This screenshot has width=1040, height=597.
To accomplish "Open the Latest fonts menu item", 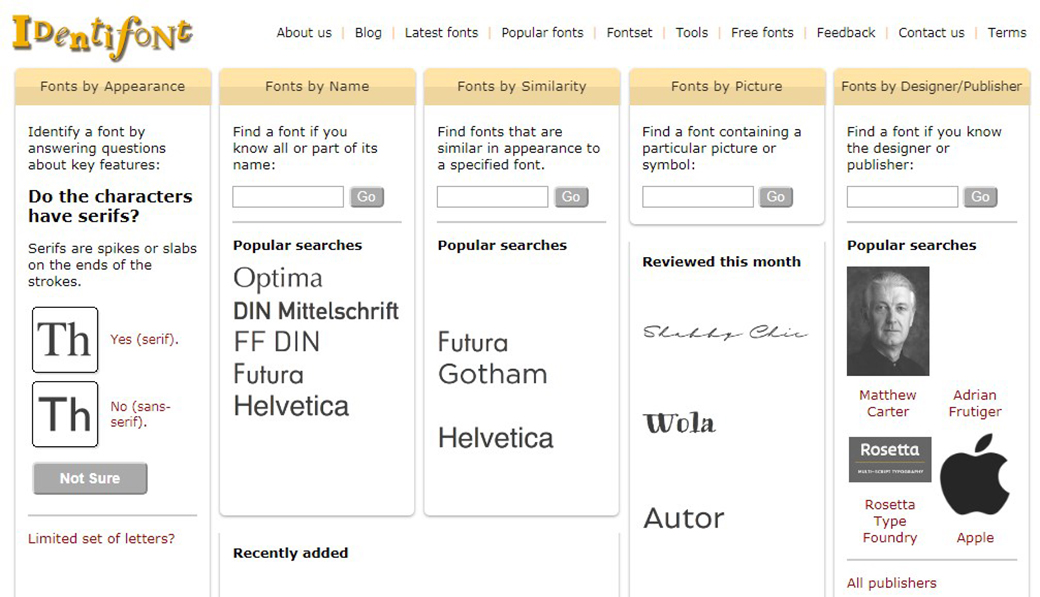I will (x=441, y=32).
